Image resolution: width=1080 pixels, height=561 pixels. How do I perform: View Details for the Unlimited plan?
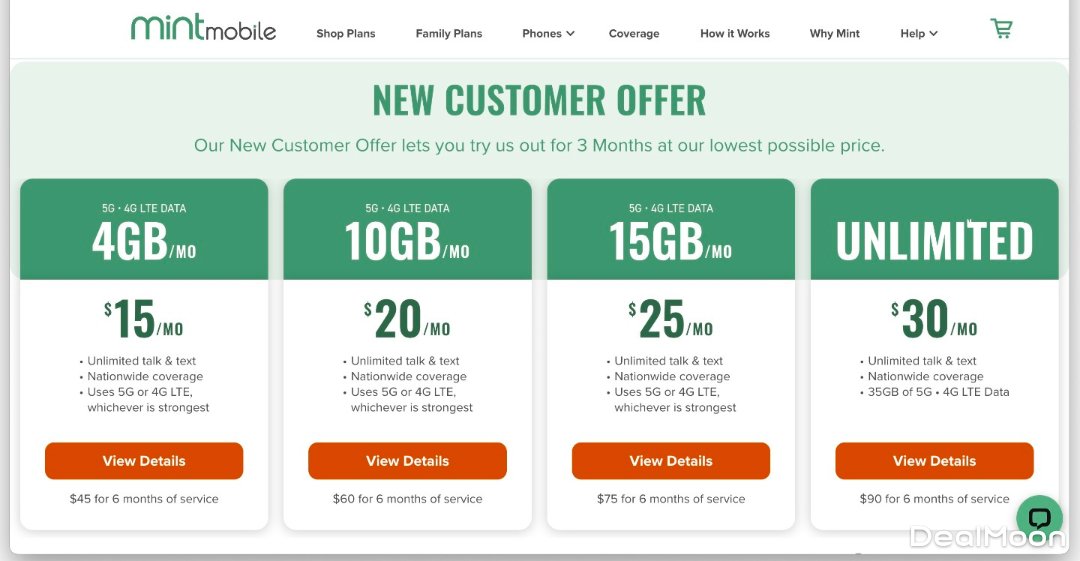[934, 461]
